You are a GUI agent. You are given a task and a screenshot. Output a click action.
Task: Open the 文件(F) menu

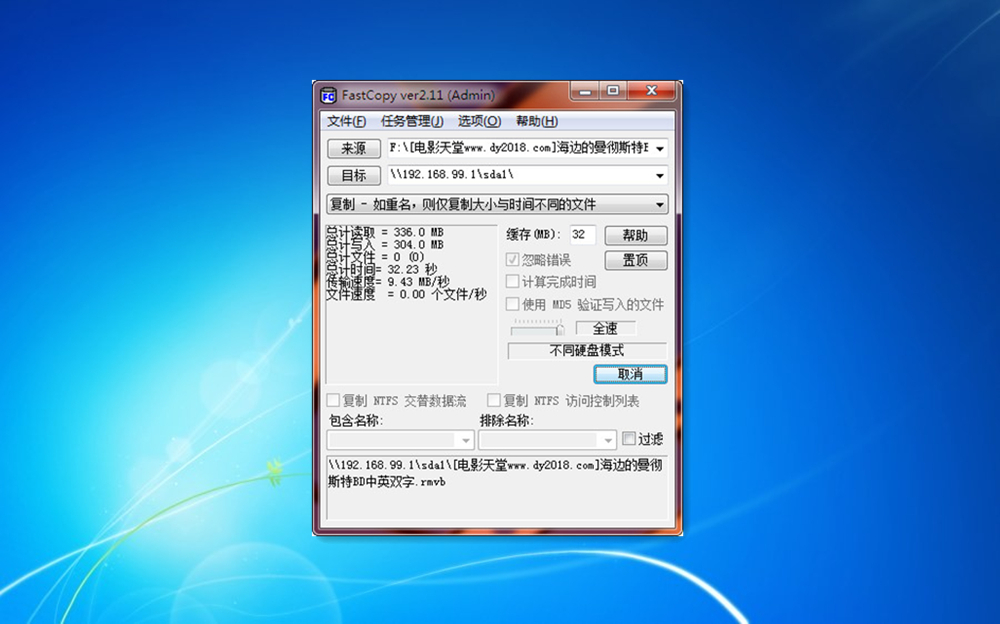(346, 121)
